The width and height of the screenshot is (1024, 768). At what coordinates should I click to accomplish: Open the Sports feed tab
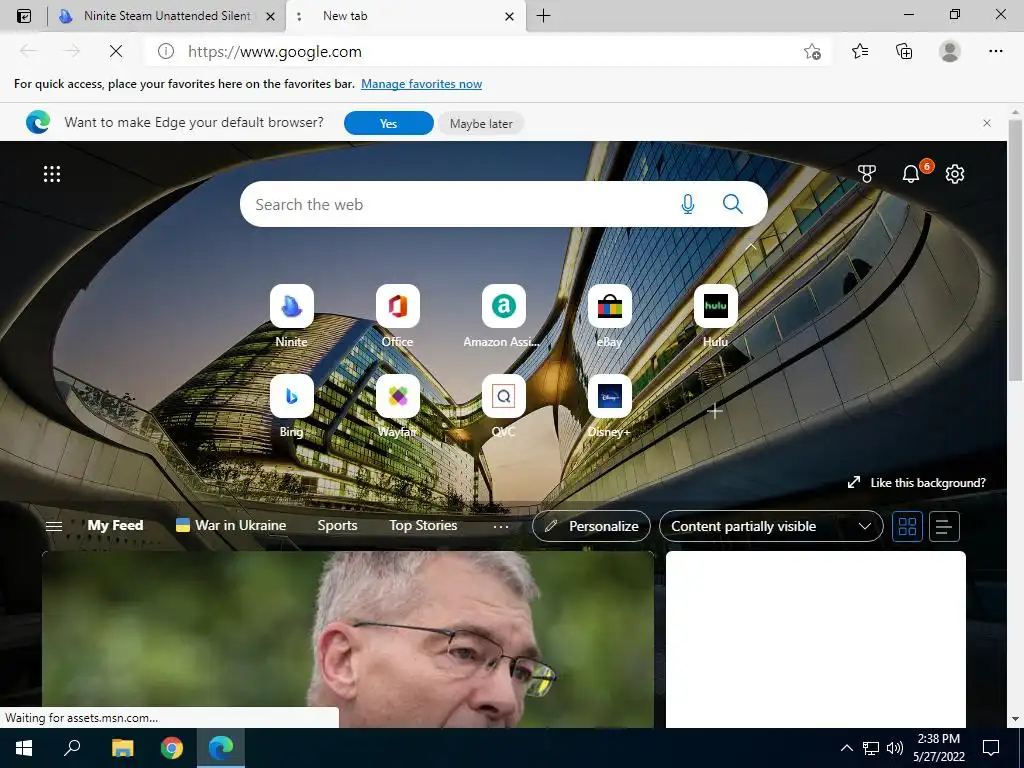(x=337, y=526)
